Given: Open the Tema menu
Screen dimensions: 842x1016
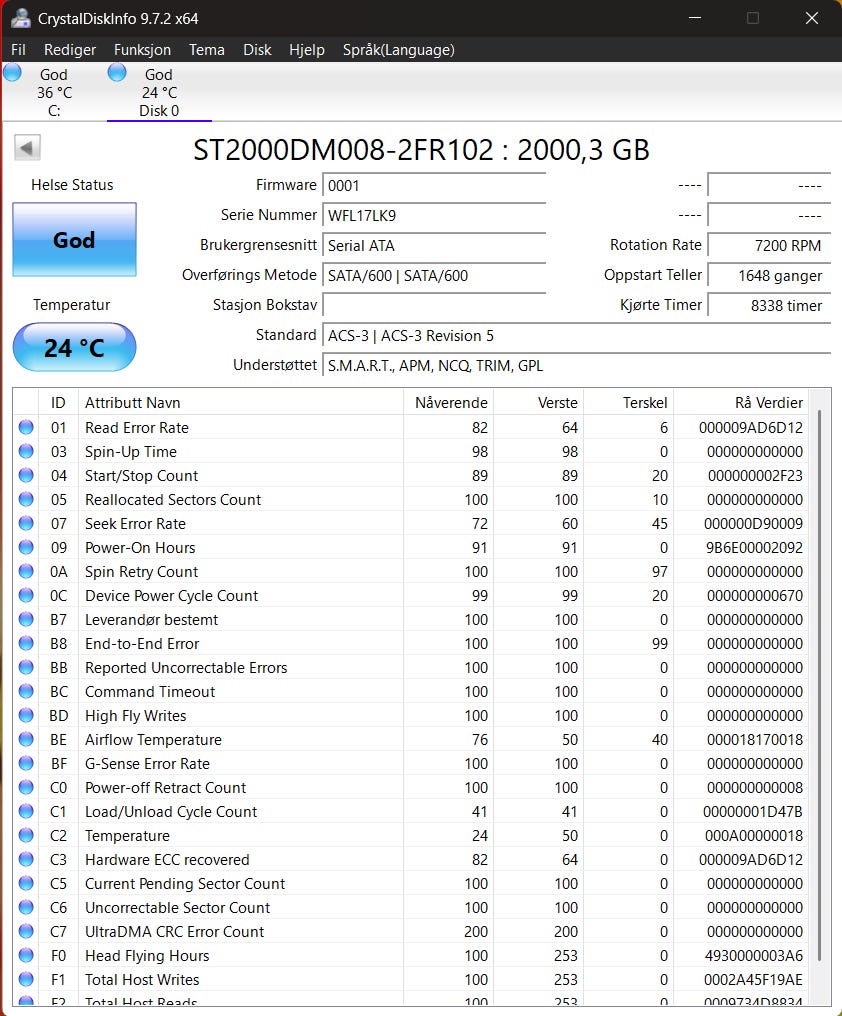Looking at the screenshot, I should (x=206, y=50).
